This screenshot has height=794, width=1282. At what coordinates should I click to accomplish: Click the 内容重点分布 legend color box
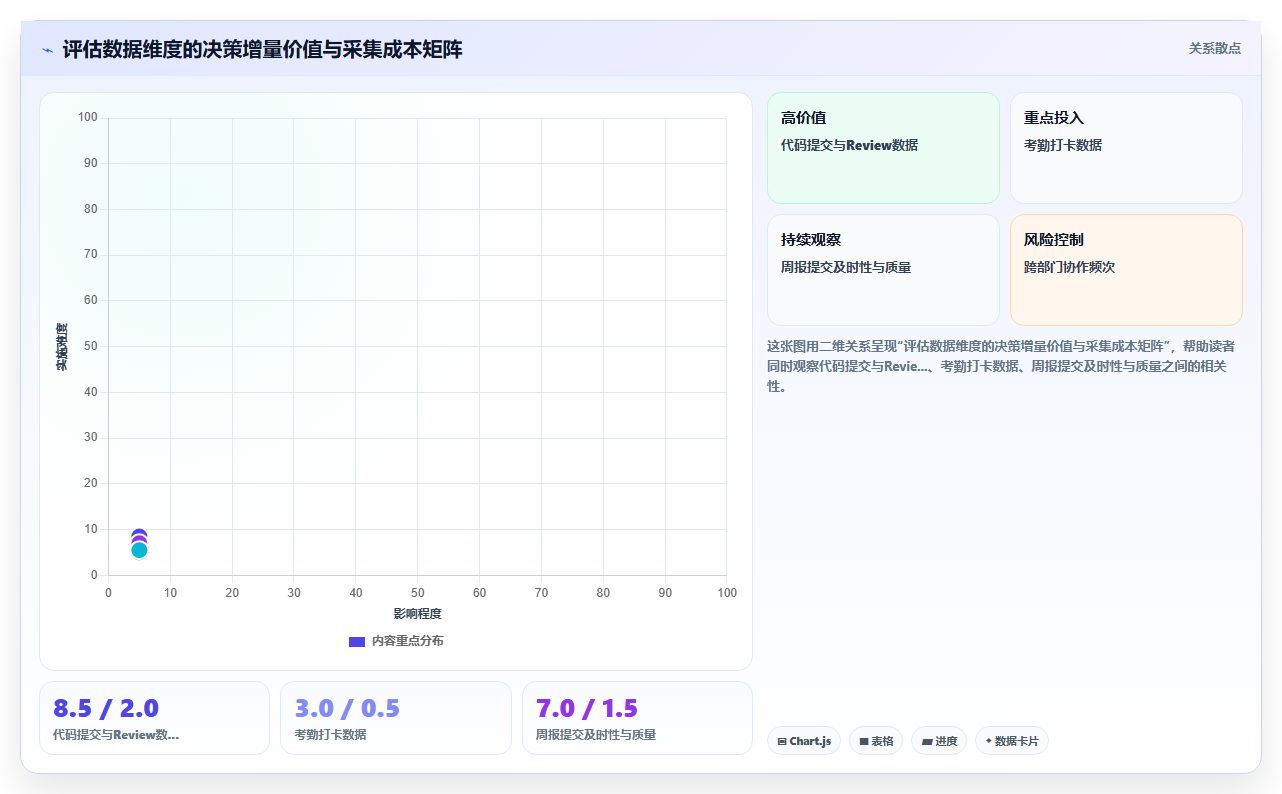click(356, 641)
